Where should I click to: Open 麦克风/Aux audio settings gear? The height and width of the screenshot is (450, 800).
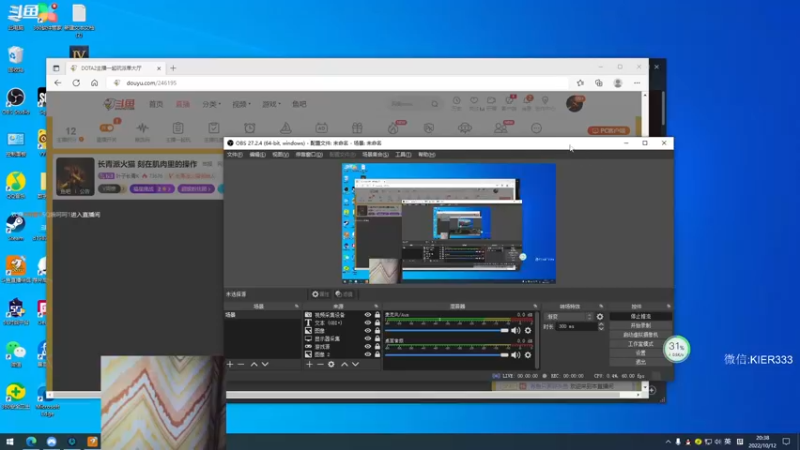[x=528, y=331]
